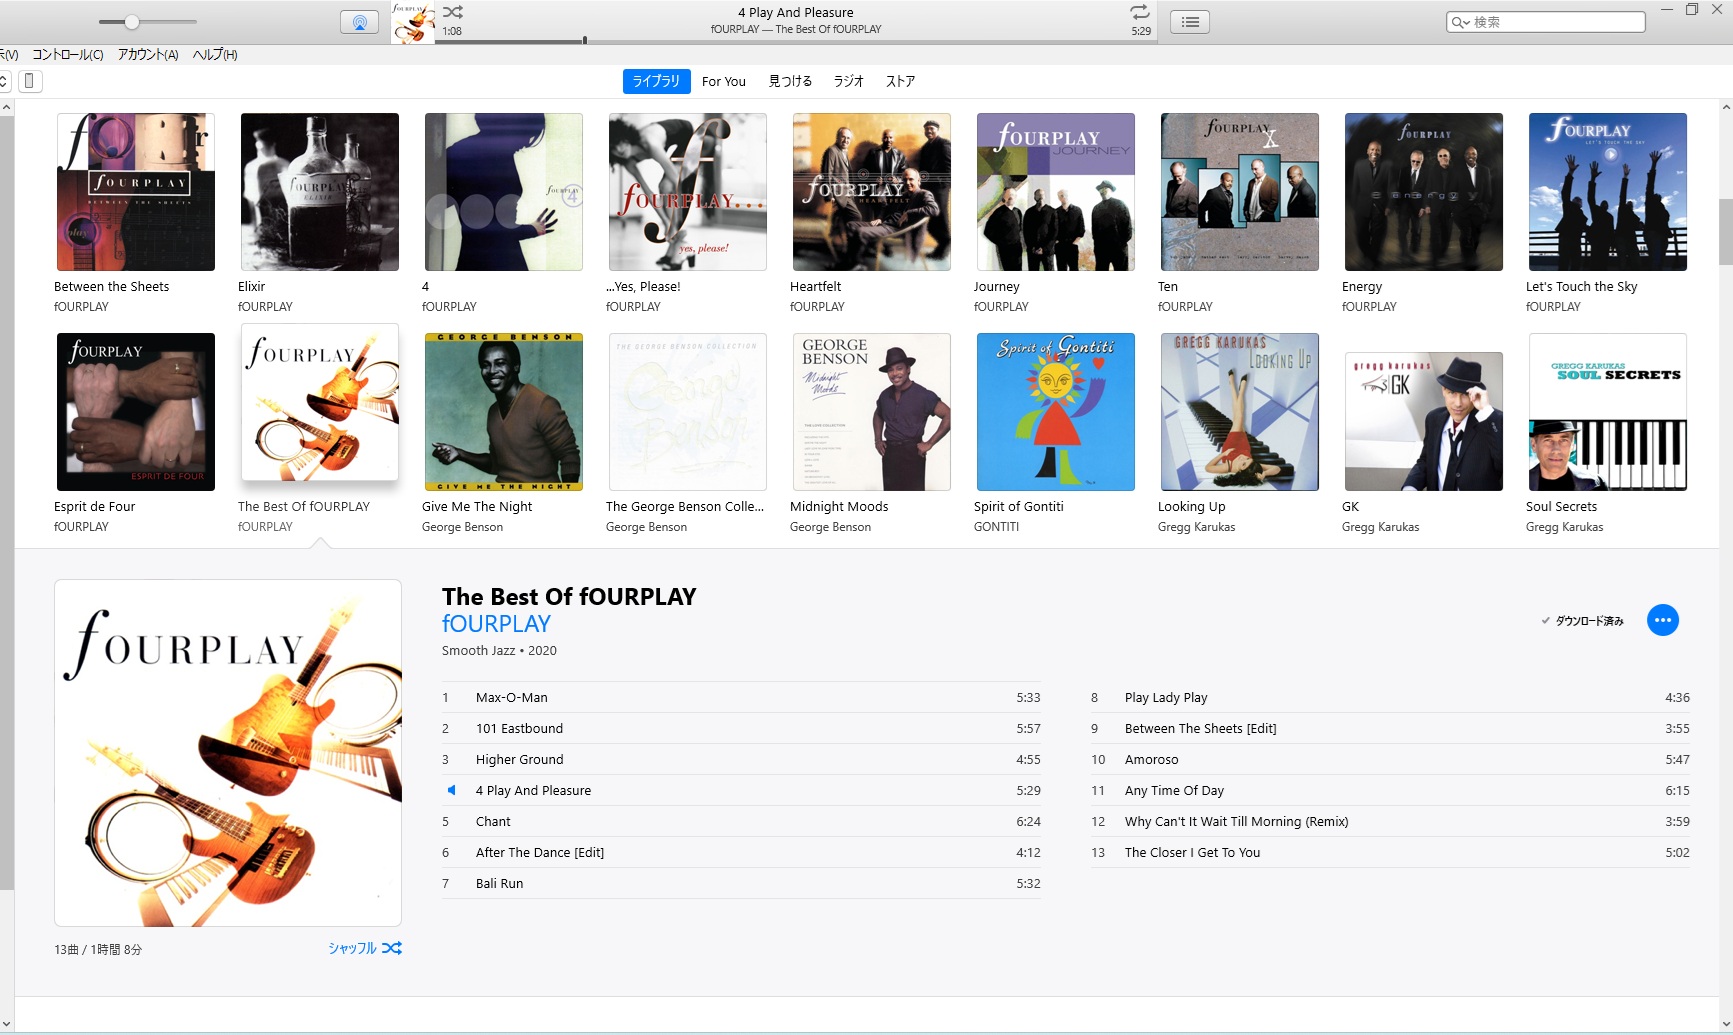The width and height of the screenshot is (1733, 1035).
Task: Open the more options blue button
Action: click(x=1662, y=620)
